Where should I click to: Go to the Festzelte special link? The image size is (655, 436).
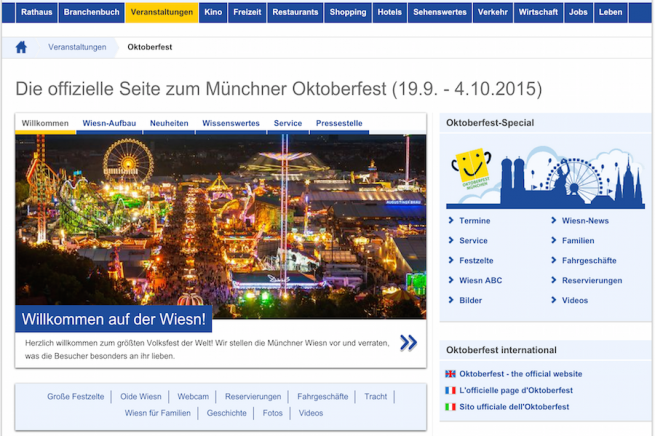pos(476,261)
